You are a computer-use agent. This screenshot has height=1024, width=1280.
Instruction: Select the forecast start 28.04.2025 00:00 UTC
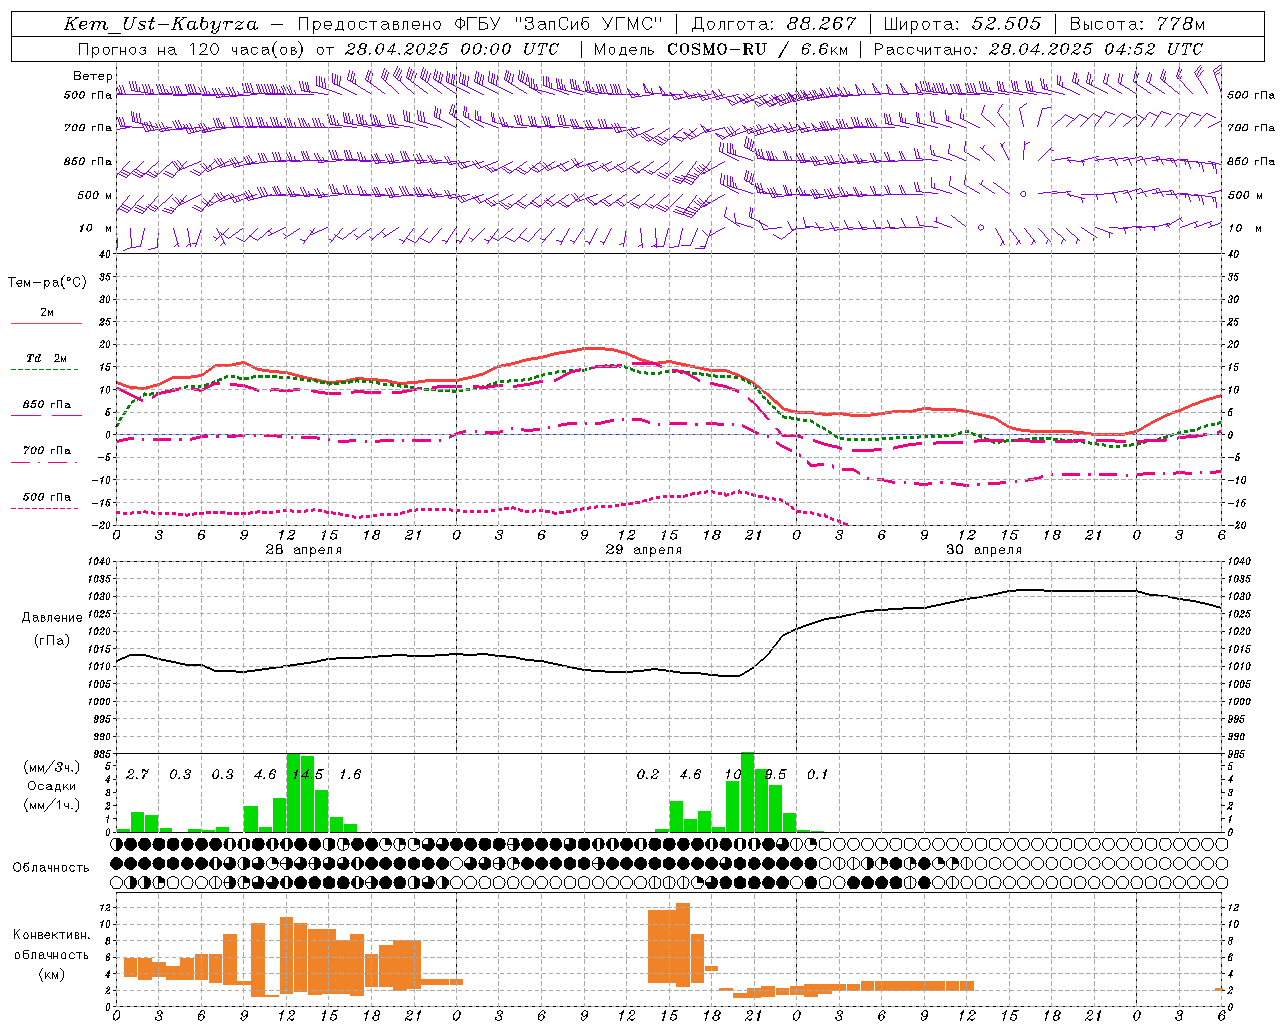pos(452,49)
